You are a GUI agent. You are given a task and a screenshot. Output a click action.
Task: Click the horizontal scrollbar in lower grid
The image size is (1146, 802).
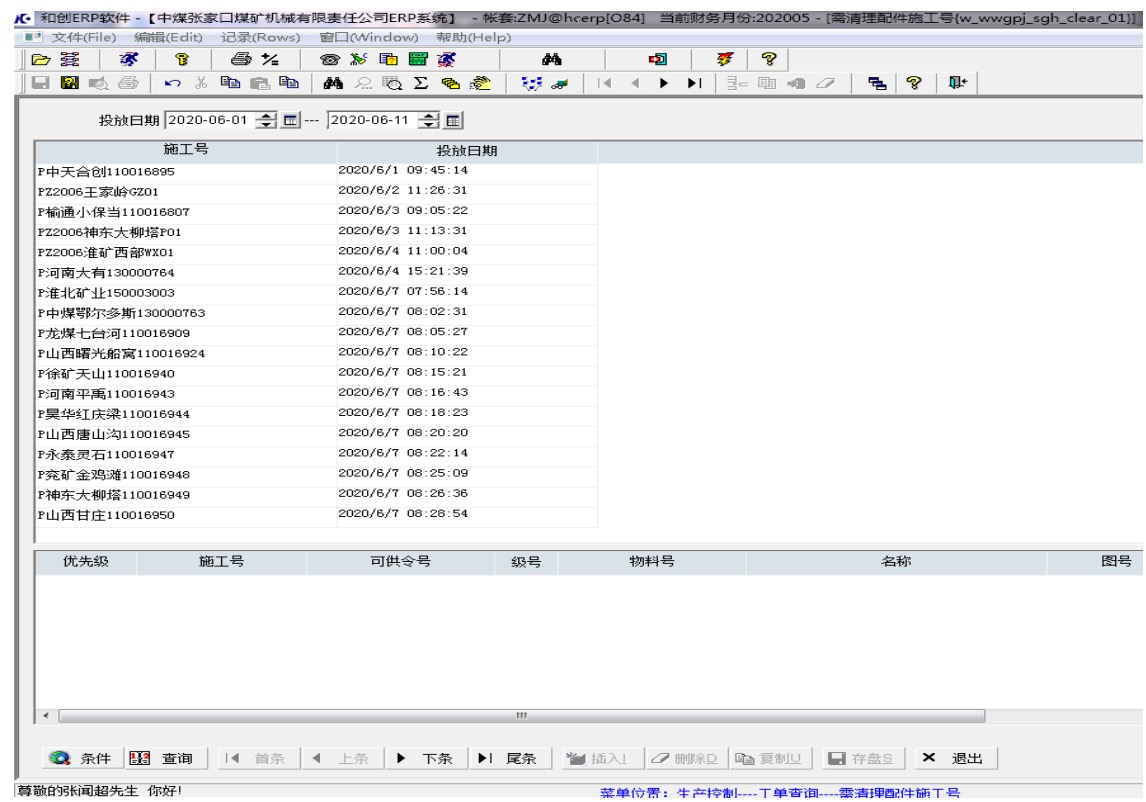coord(522,716)
